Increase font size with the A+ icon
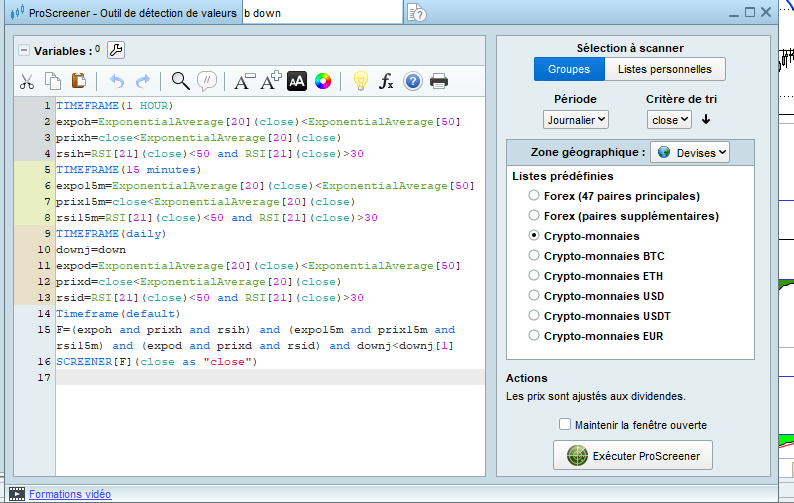 [x=271, y=81]
